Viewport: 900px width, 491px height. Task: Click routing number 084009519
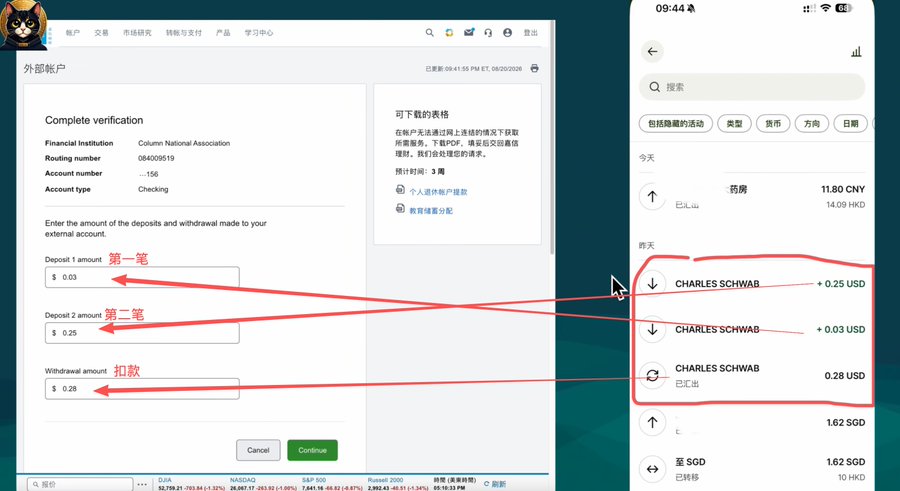tap(156, 158)
